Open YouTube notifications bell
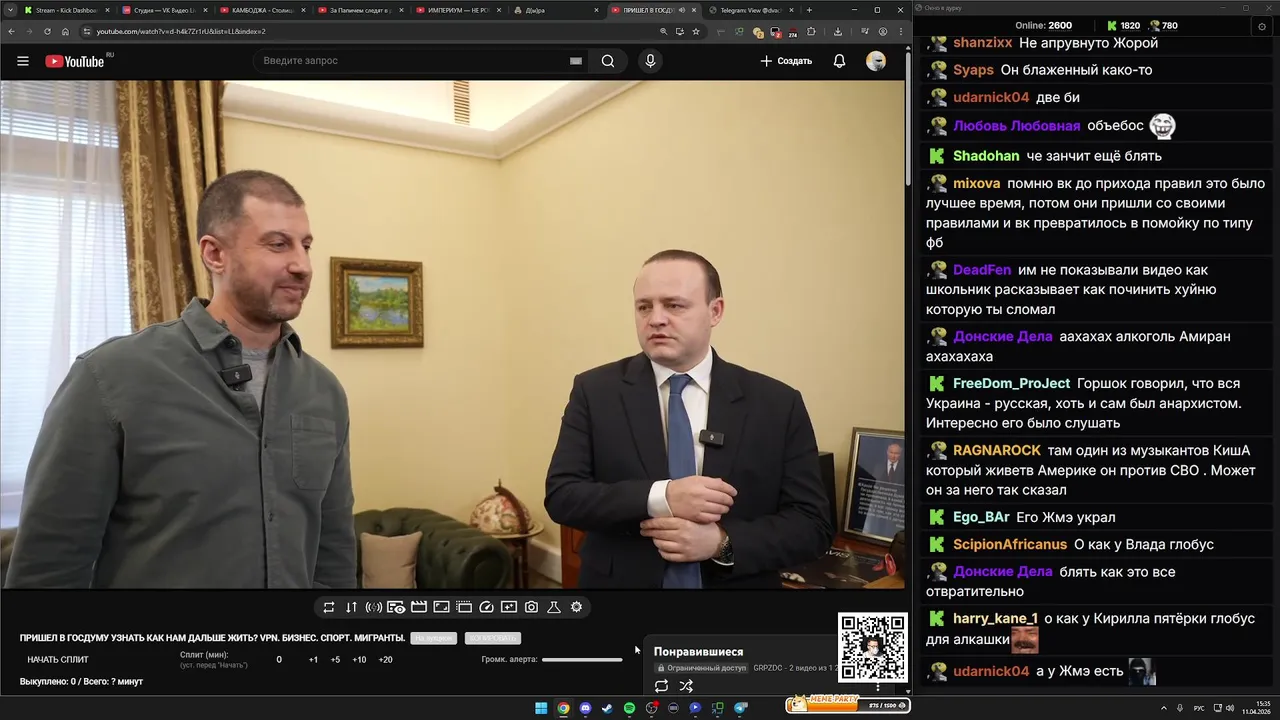This screenshot has height=720, width=1280. pyautogui.click(x=839, y=61)
